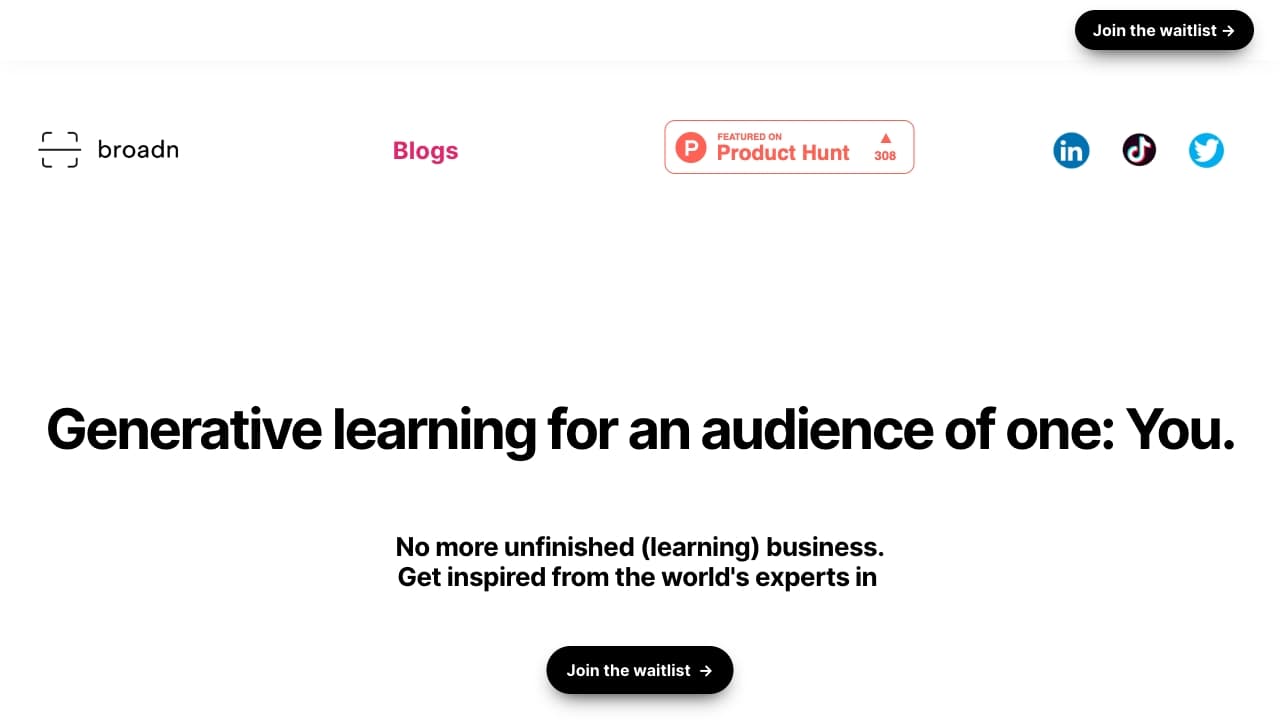The width and height of the screenshot is (1280, 720).
Task: Click the "Product Hunt" text in the badge
Action: click(x=783, y=153)
